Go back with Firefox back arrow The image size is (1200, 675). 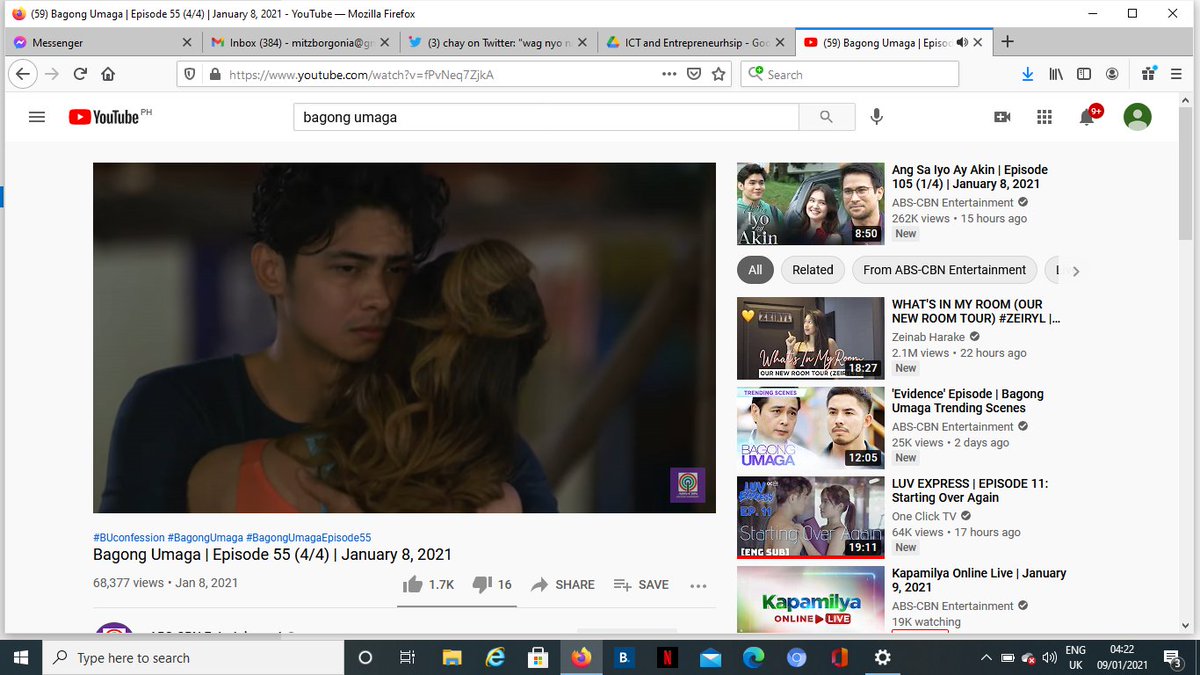click(24, 74)
